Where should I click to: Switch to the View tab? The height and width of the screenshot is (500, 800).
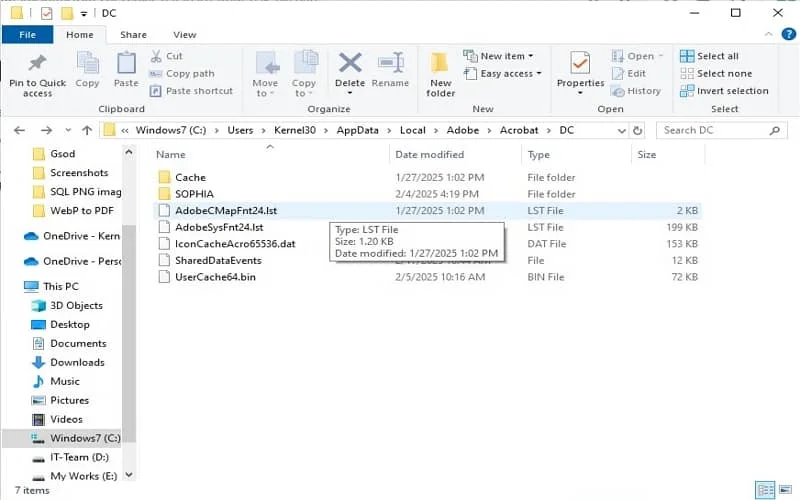coord(184,35)
